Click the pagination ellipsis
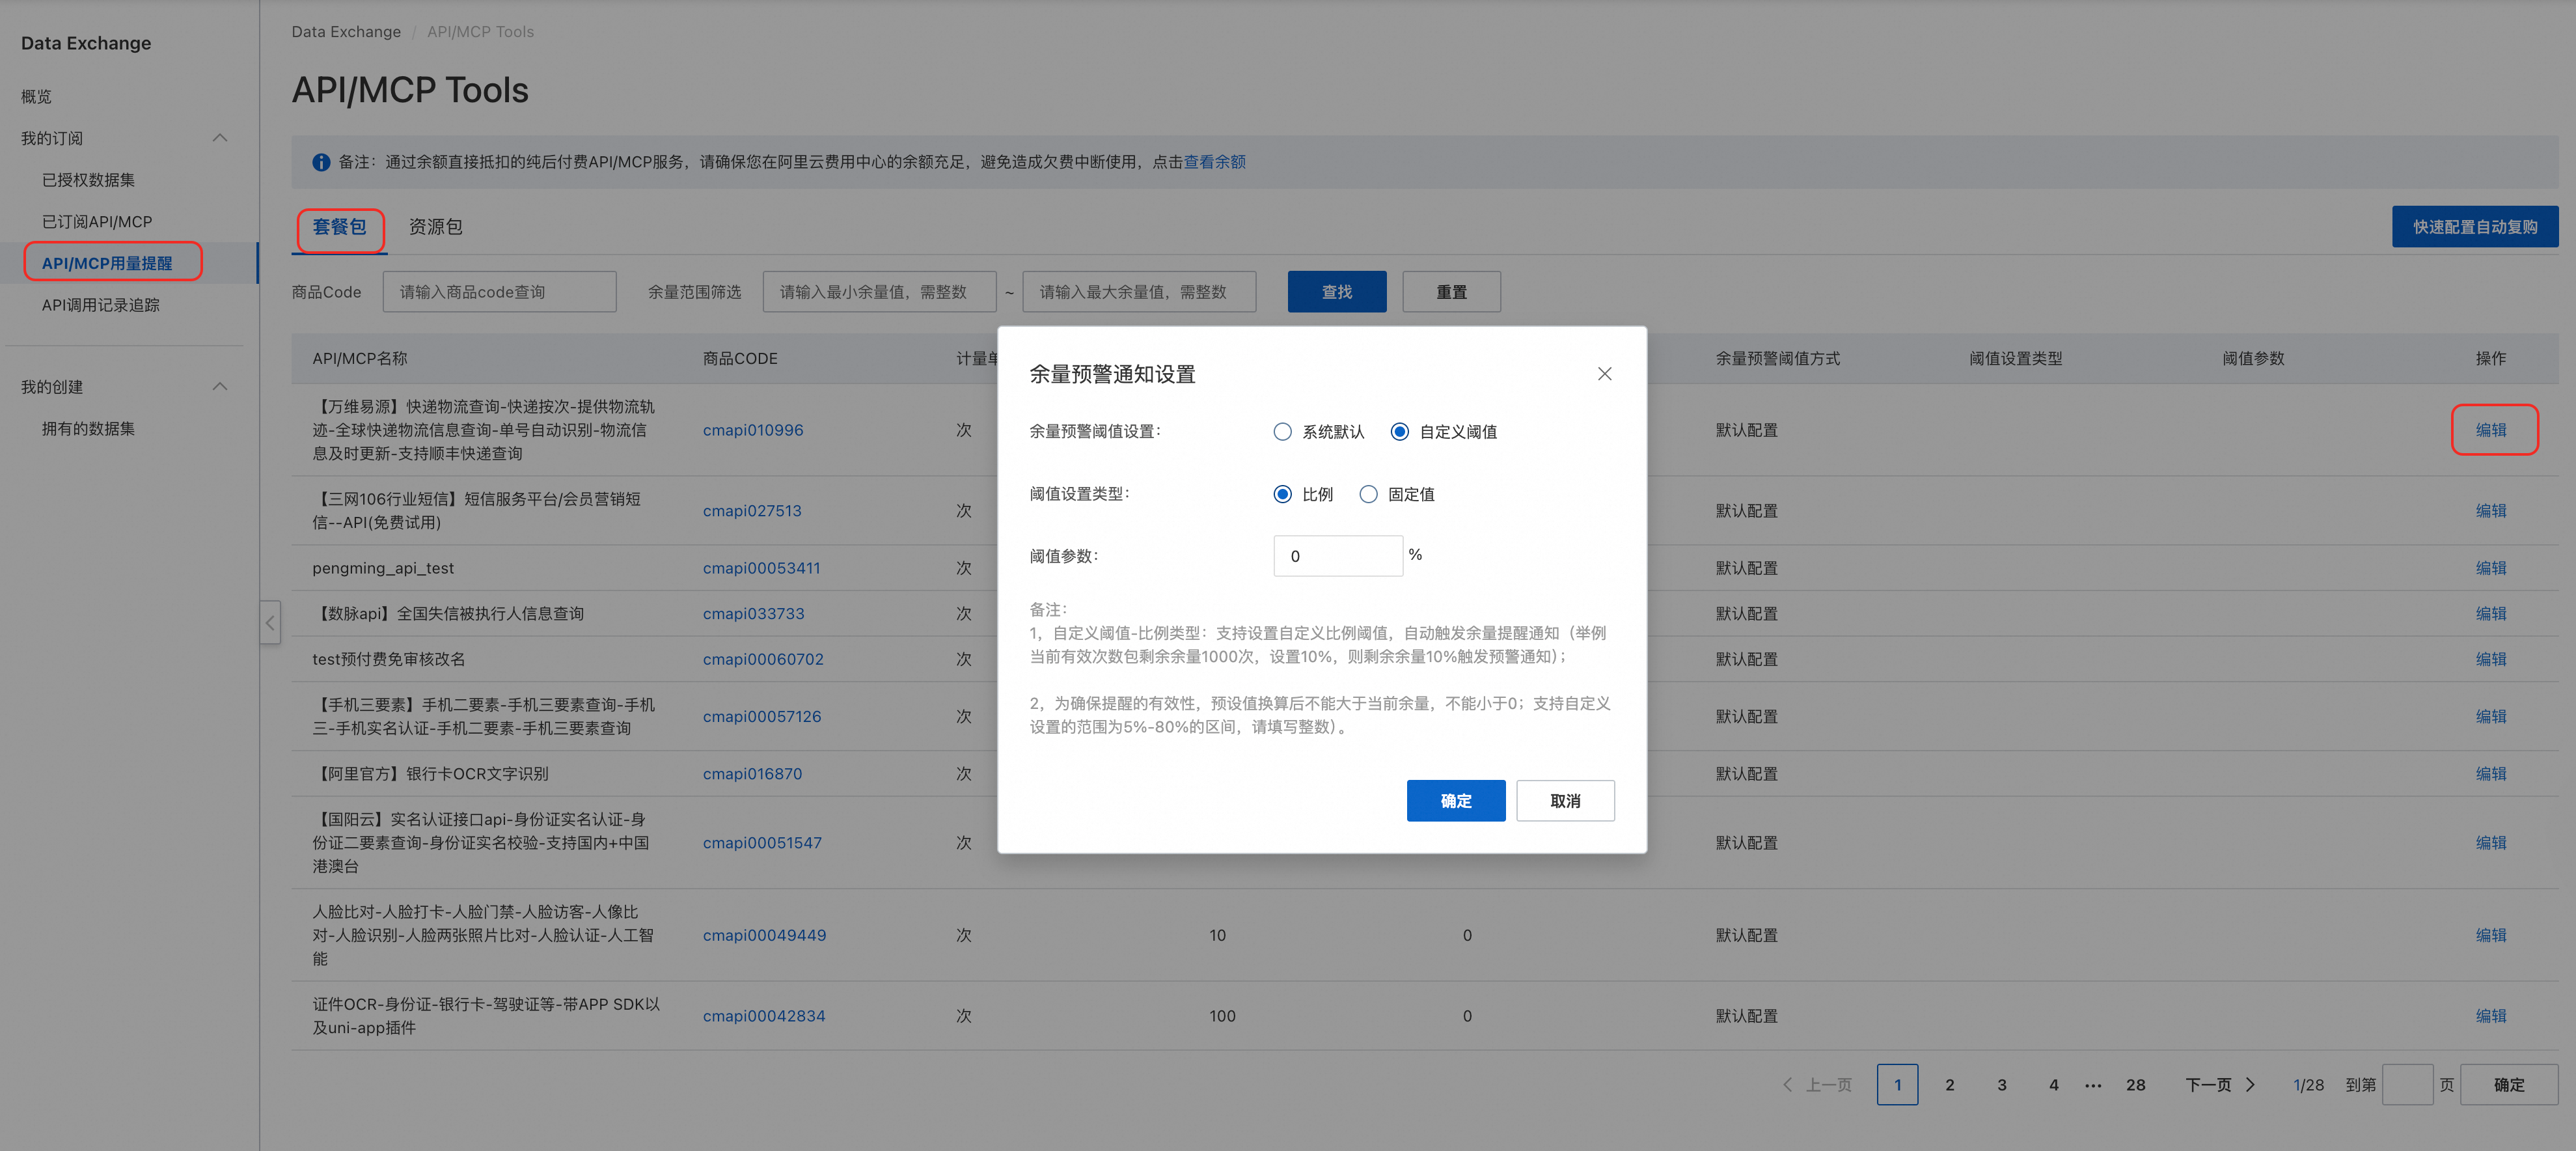The width and height of the screenshot is (2576, 1151). point(2093,1085)
